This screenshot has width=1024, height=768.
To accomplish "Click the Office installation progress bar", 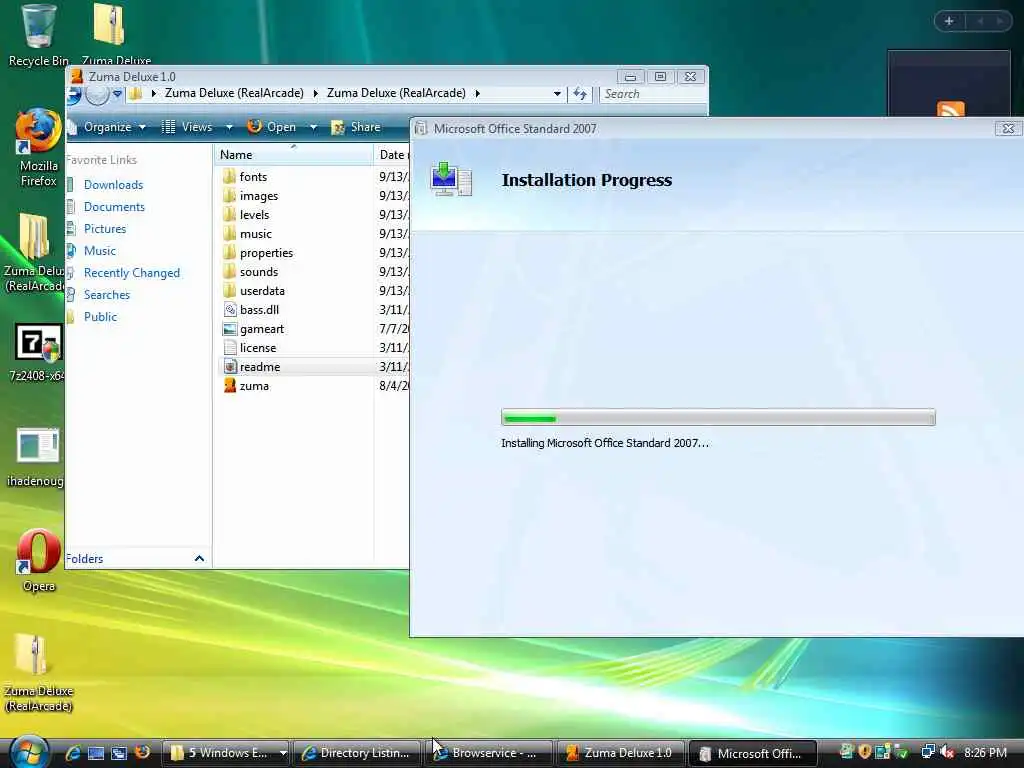I will click(x=718, y=417).
